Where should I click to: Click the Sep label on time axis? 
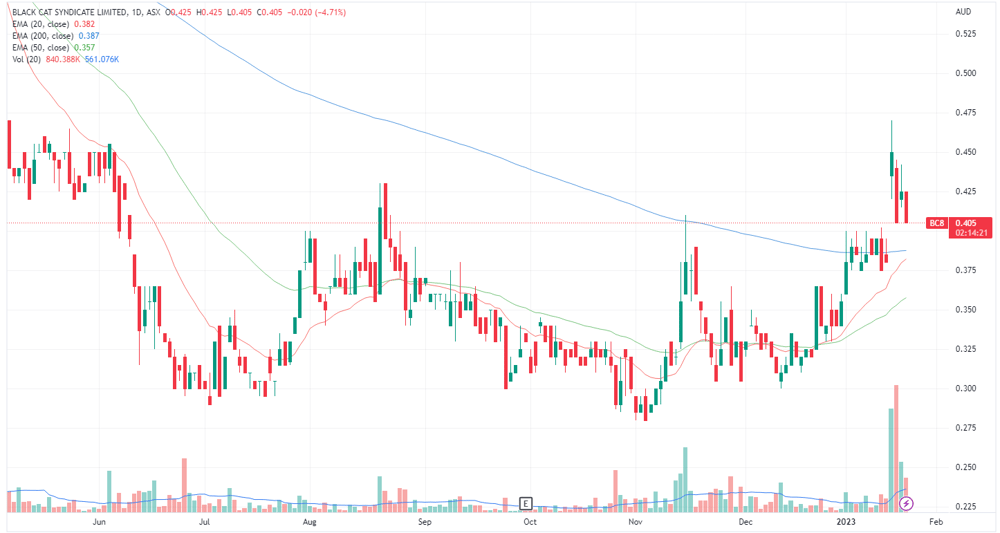coord(424,522)
